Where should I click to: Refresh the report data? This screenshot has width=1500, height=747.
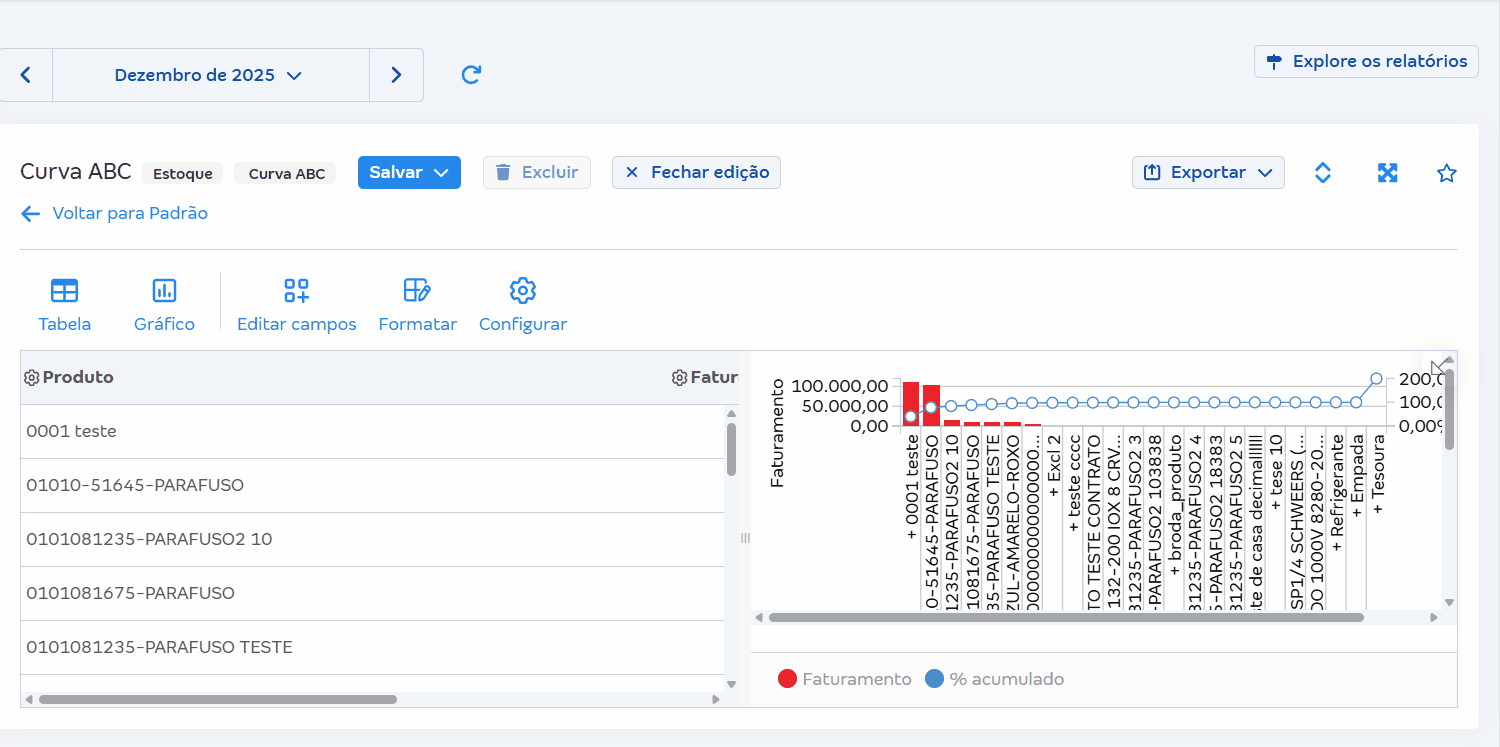(x=470, y=74)
